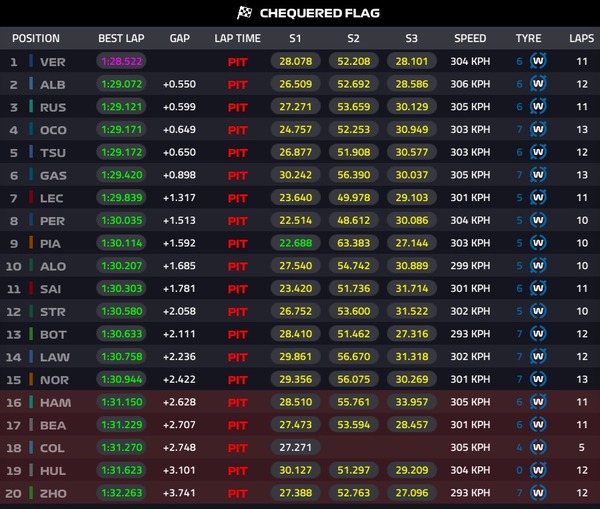Select the purple 1:28.522 best lap
600x509 pixels.
(x=121, y=61)
